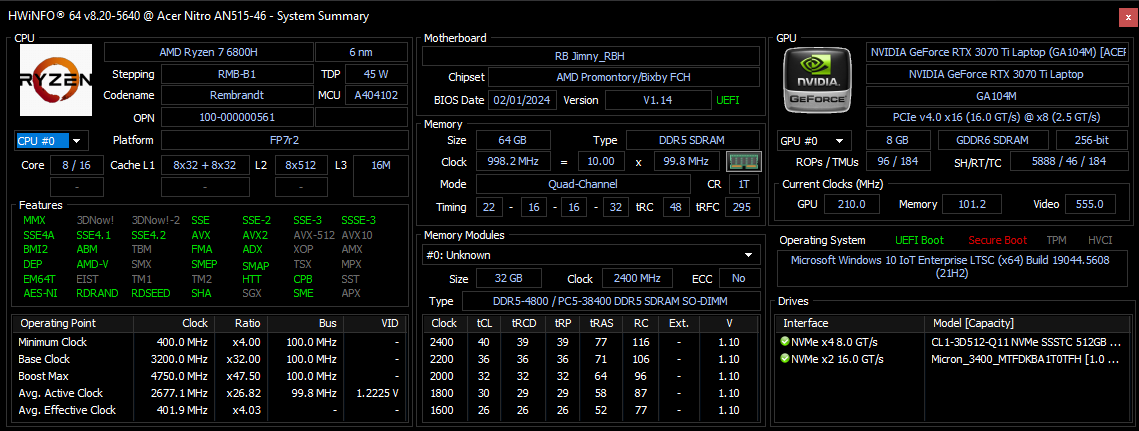The width and height of the screenshot is (1139, 431).
Task: Select the 2400 clock row in timings table
Action: (x=591, y=342)
